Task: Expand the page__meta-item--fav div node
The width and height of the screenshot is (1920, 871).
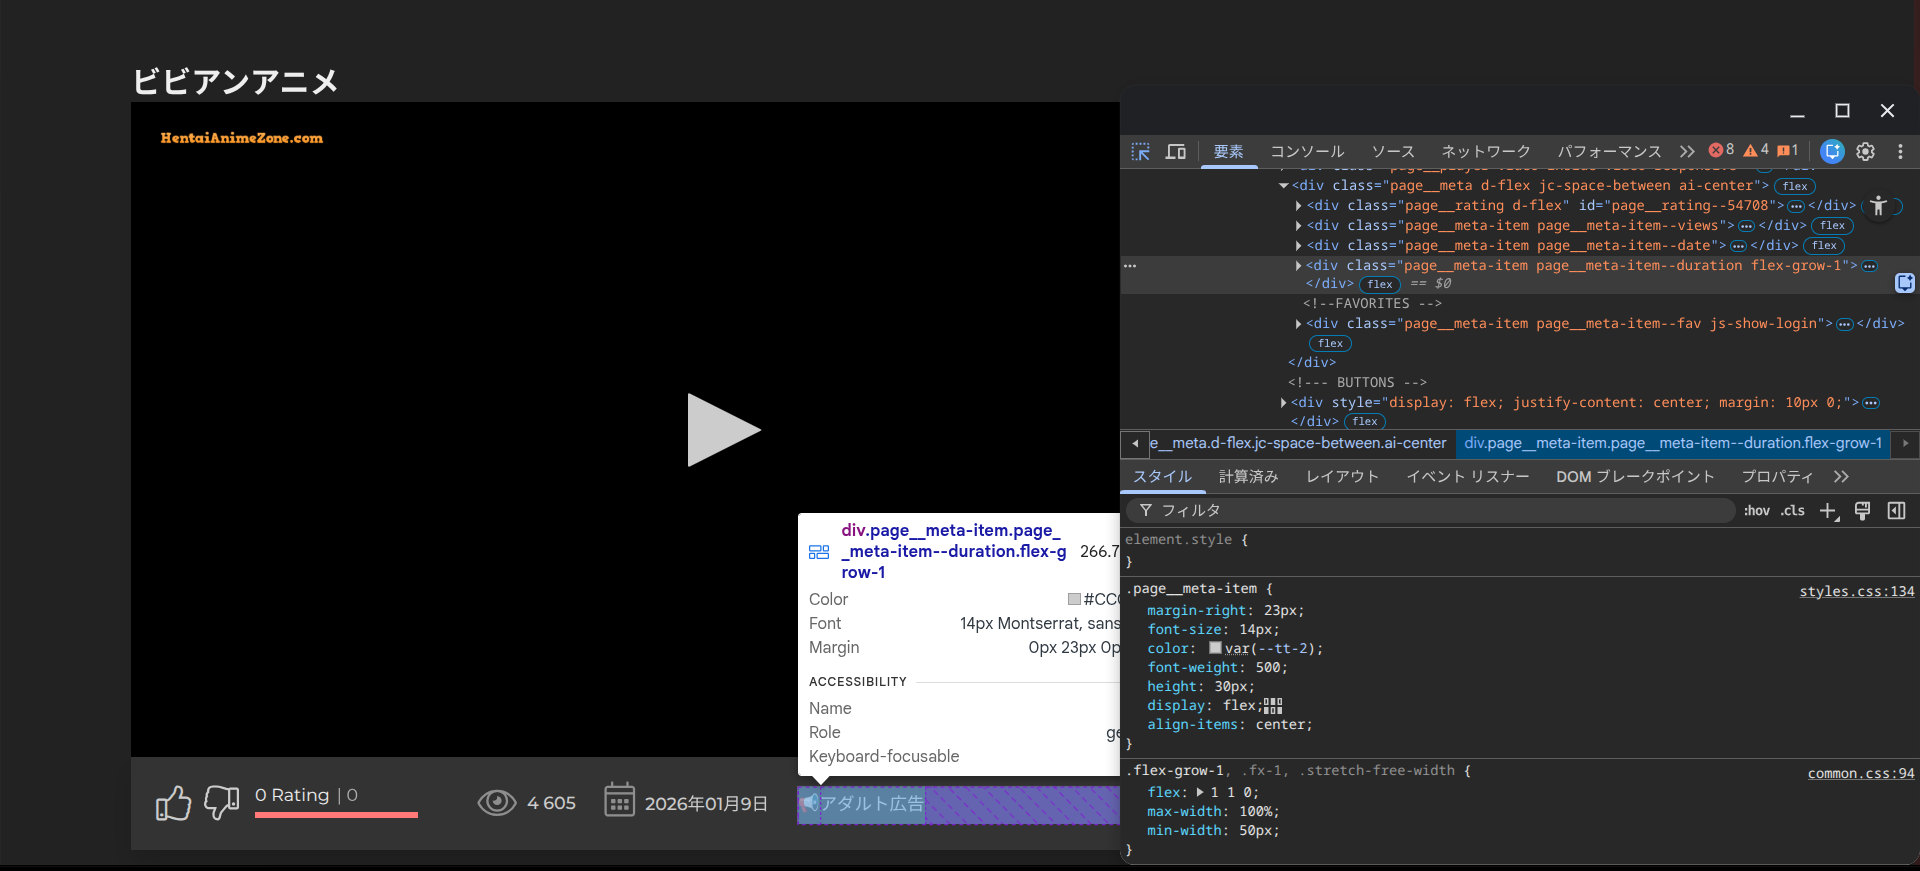Action: tap(1298, 324)
